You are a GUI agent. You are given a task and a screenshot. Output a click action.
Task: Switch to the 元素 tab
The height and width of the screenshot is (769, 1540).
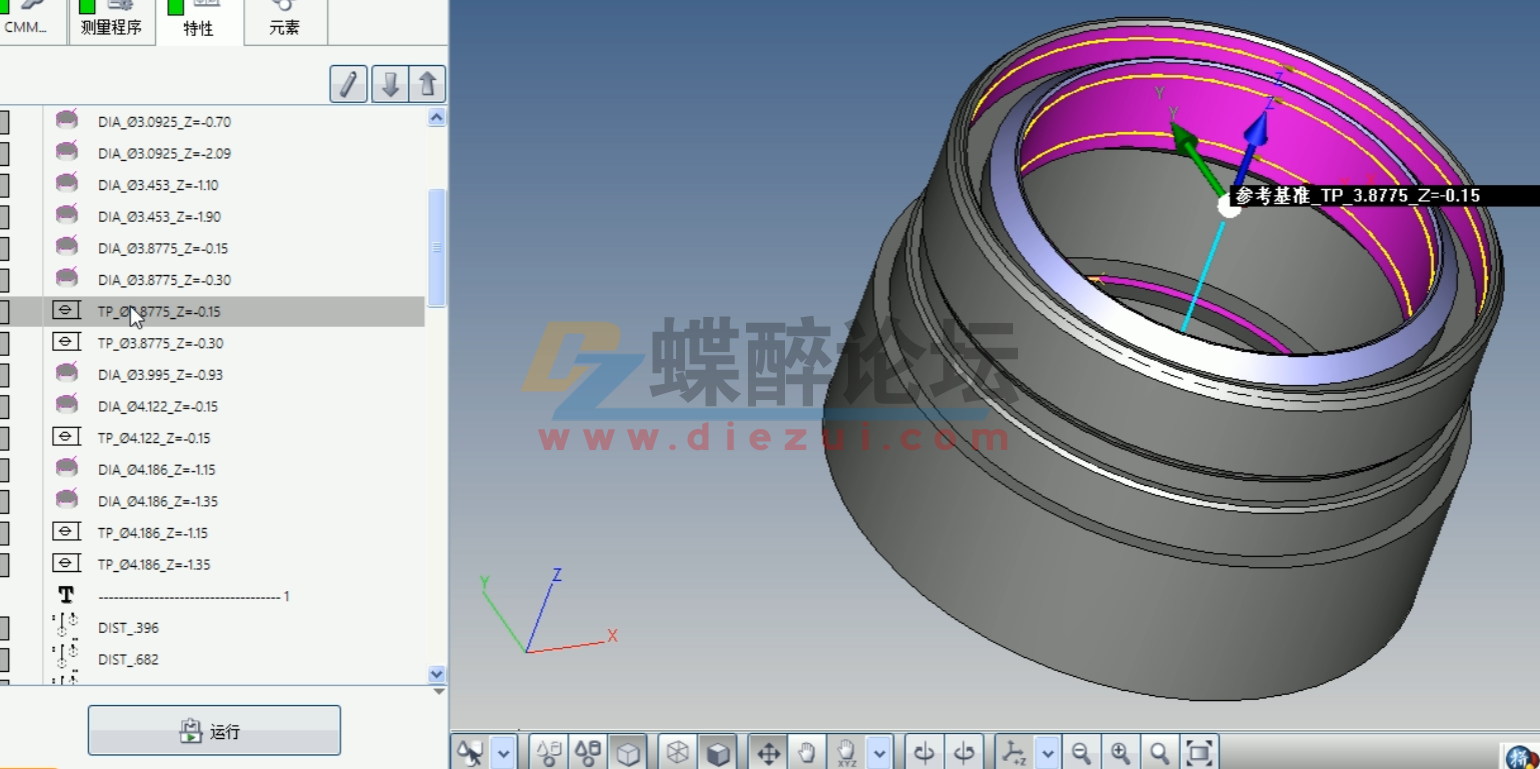pyautogui.click(x=285, y=28)
